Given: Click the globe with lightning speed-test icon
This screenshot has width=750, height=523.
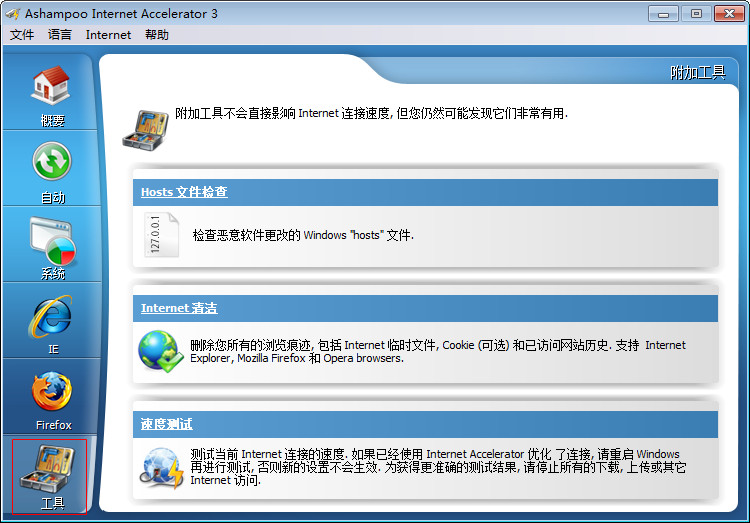Looking at the screenshot, I should pos(162,467).
